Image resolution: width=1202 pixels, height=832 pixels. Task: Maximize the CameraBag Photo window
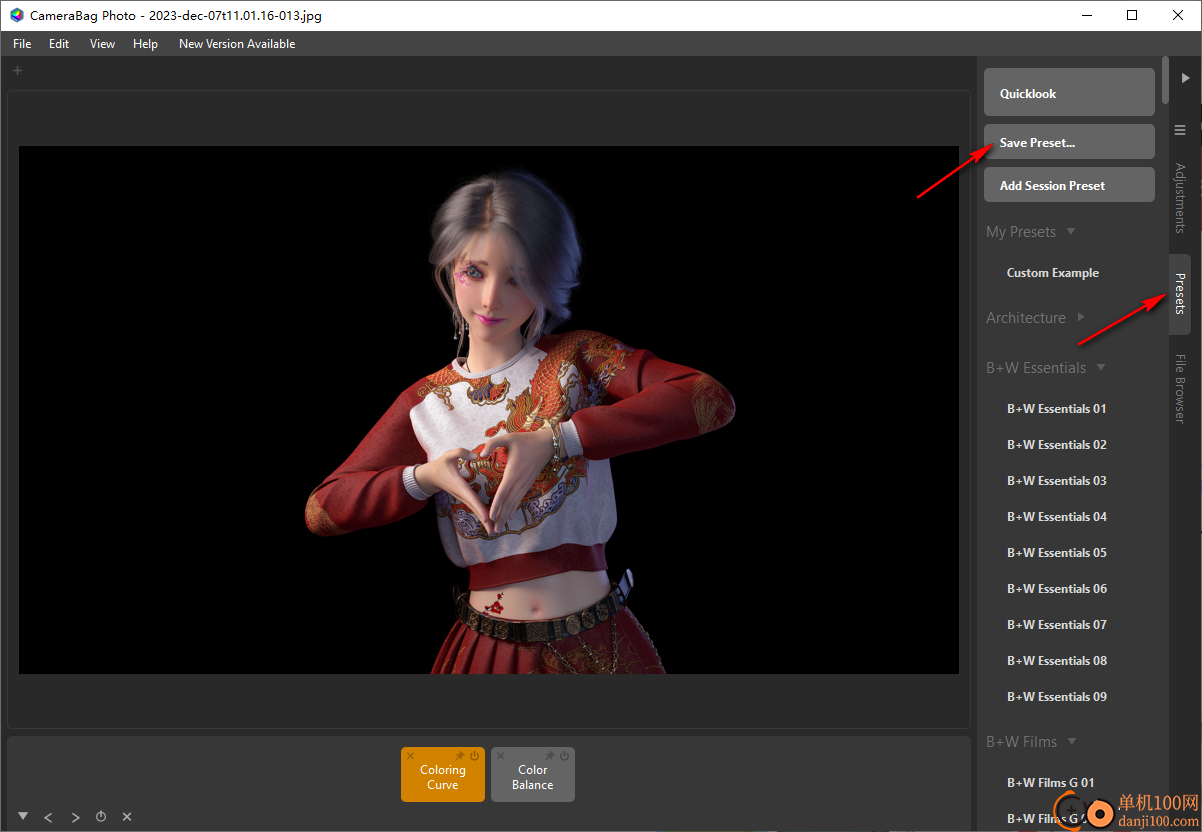[1132, 15]
